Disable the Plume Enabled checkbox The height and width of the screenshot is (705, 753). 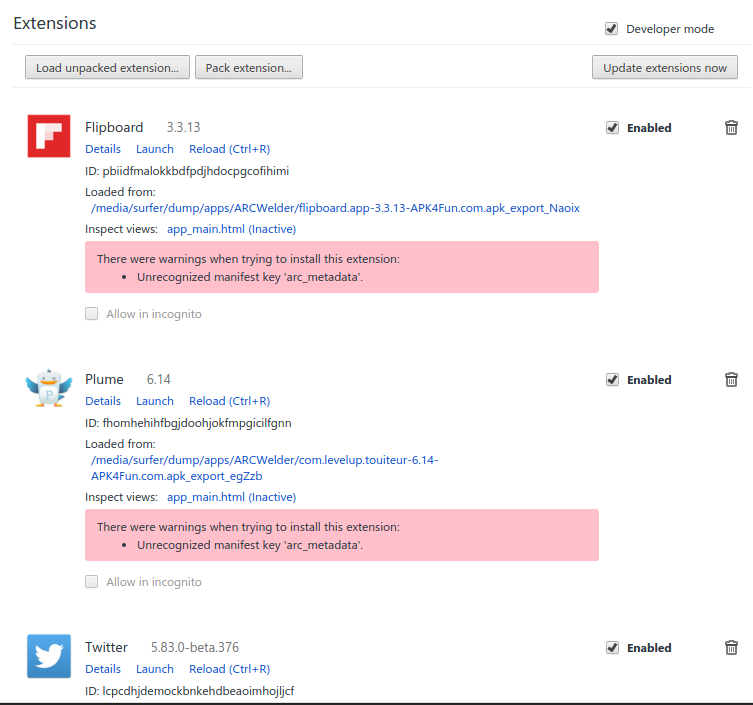click(x=612, y=380)
